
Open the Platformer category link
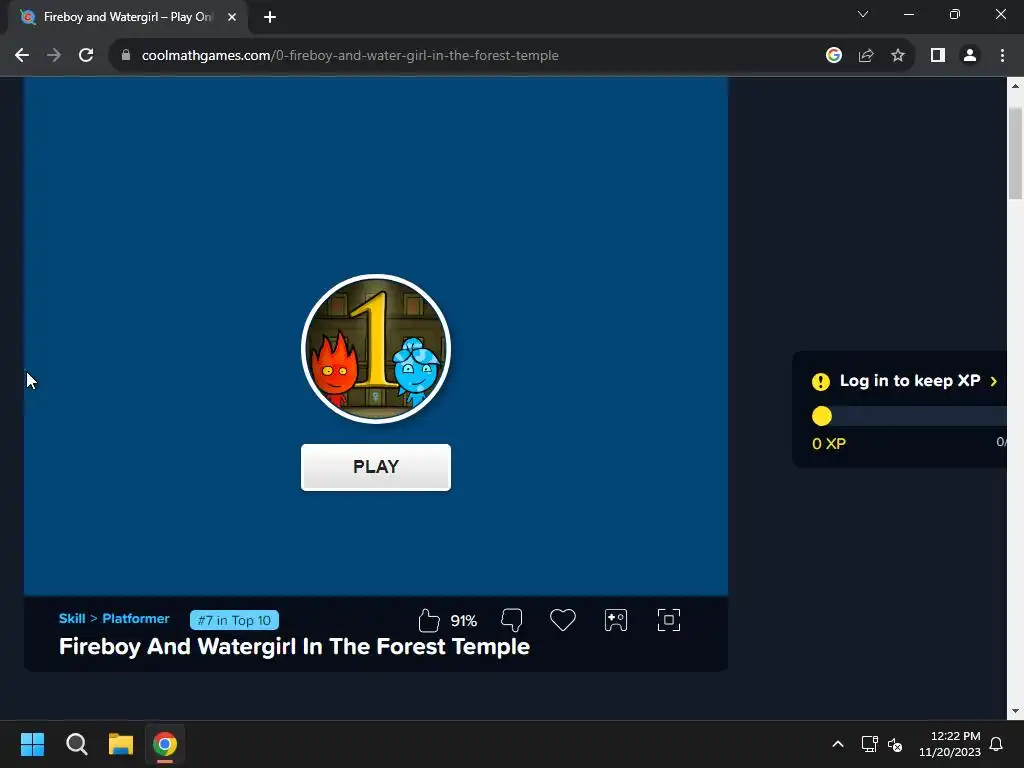[136, 618]
